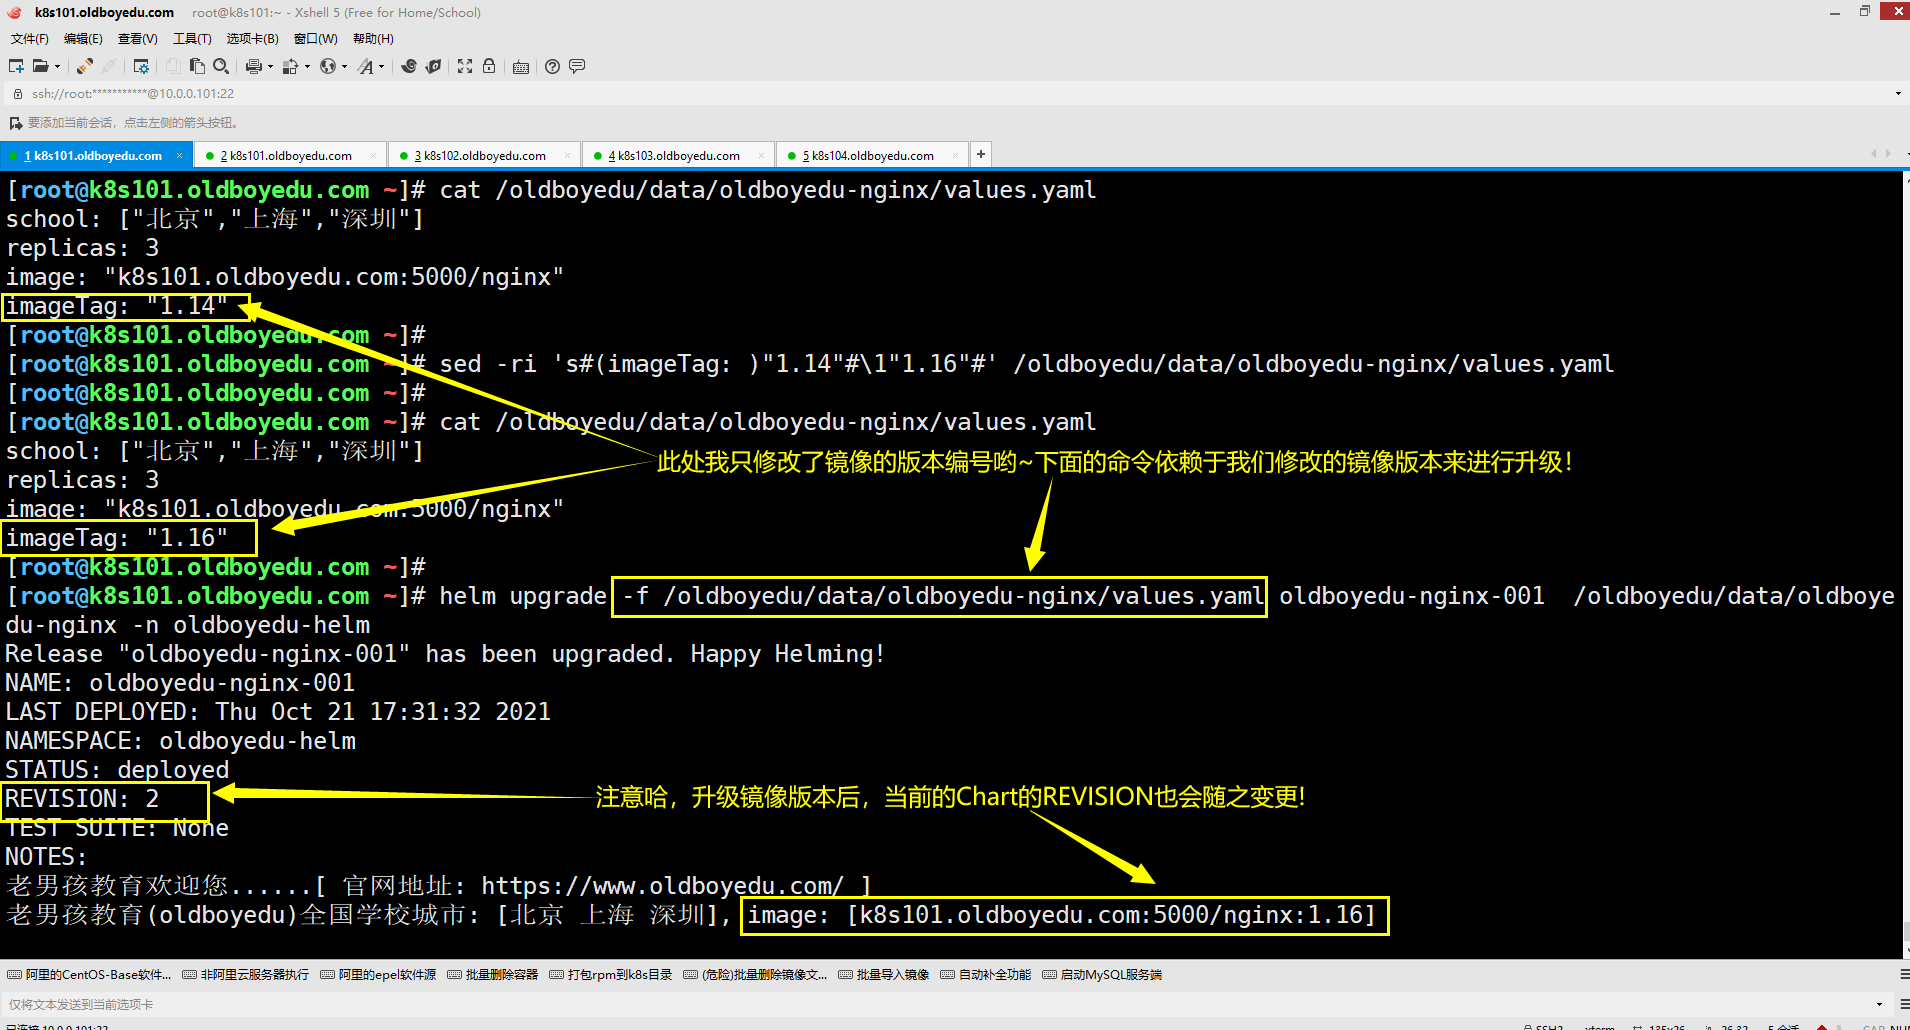The width and height of the screenshot is (1910, 1030).
Task: Switch to the 5 k8s104.oldboyedu.com tab
Action: (x=871, y=156)
